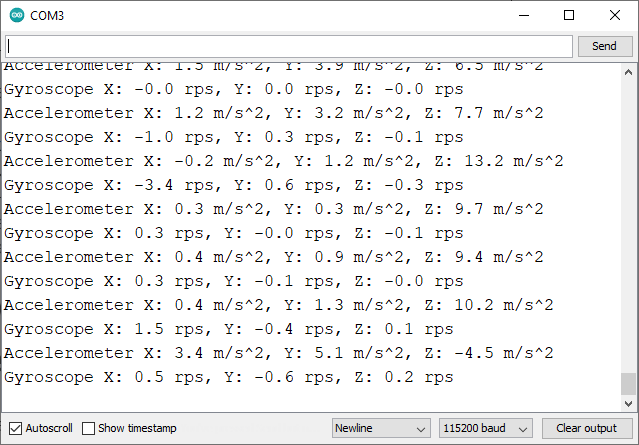Viewport: 639px width, 445px height.
Task: Click the Arduino logo in title bar
Action: pos(14,15)
